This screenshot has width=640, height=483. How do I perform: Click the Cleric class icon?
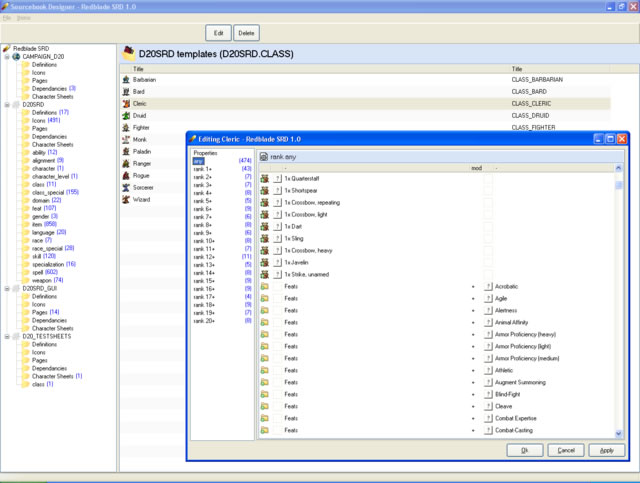pyautogui.click(x=126, y=104)
